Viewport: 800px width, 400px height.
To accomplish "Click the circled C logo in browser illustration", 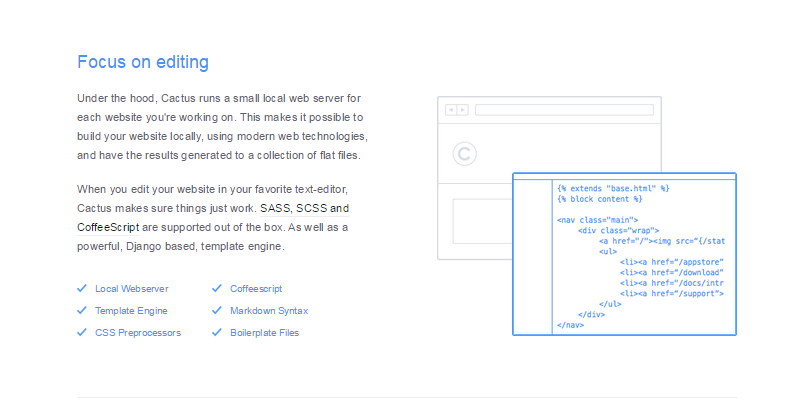I will 464,153.
